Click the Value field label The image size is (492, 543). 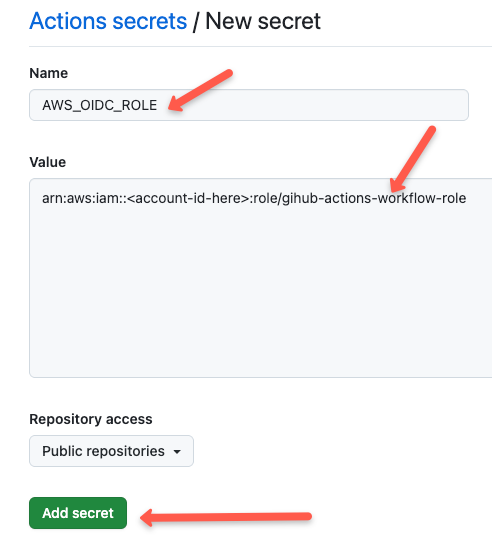(47, 162)
